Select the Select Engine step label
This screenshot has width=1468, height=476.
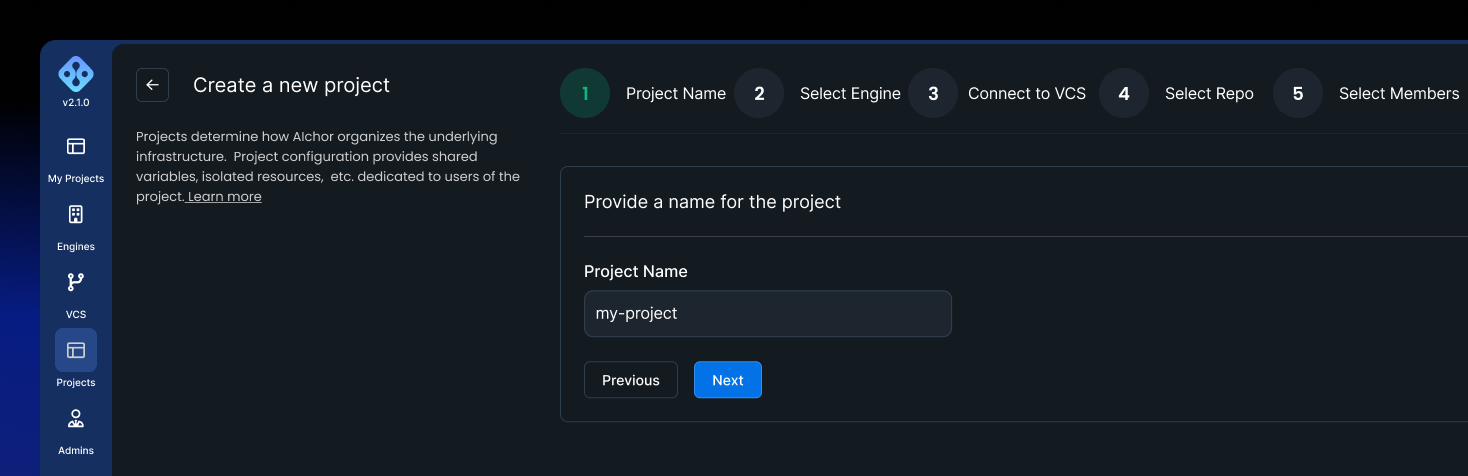(850, 93)
